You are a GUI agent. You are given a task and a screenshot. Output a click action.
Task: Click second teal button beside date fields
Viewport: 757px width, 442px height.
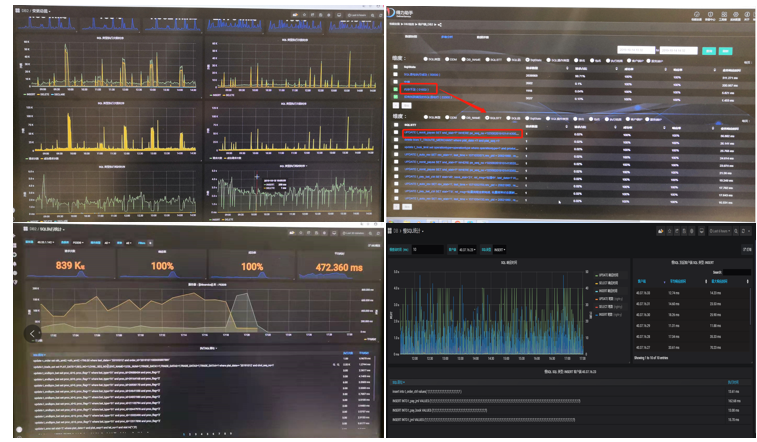[726, 51]
